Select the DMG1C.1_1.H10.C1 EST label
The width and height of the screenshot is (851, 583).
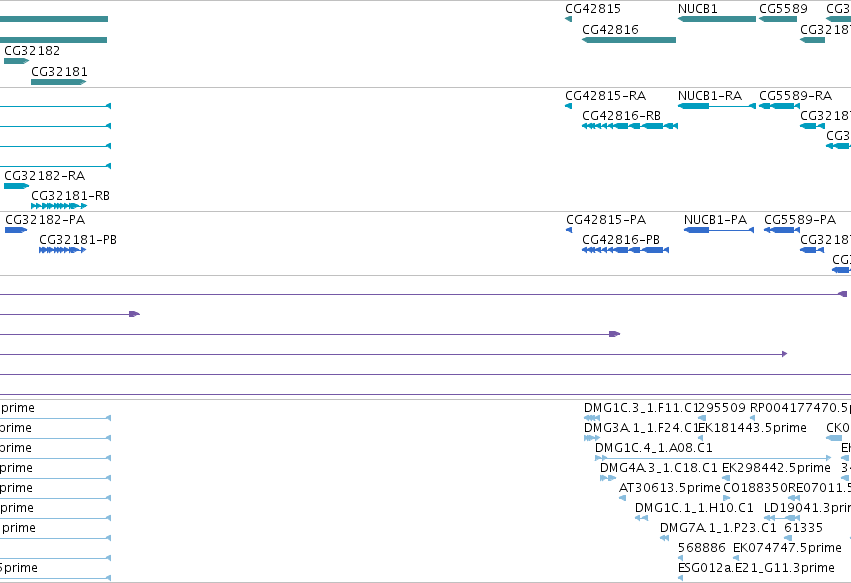point(694,508)
